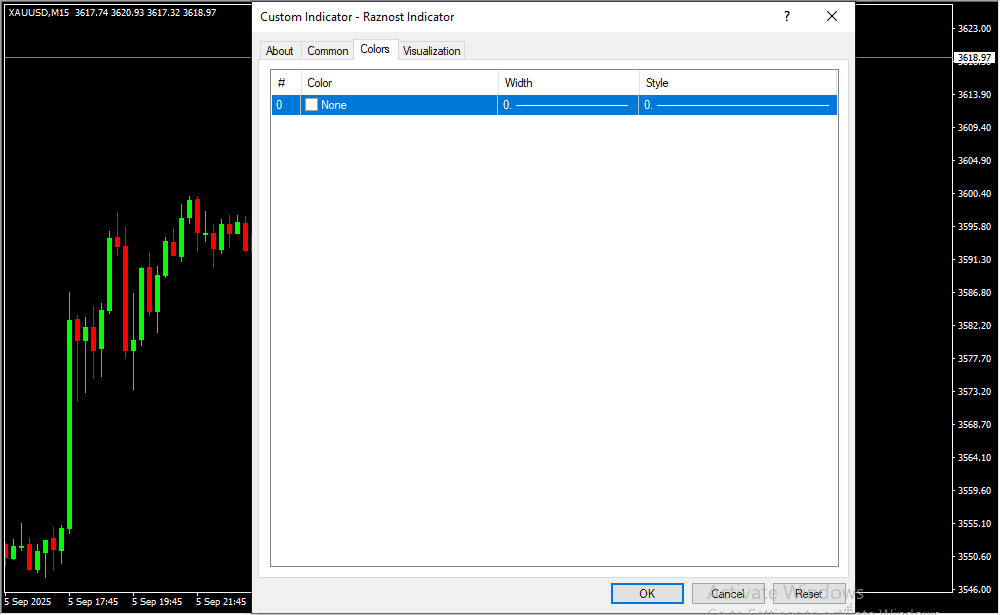
Task: Select the row index 0 cell
Action: [x=284, y=105]
